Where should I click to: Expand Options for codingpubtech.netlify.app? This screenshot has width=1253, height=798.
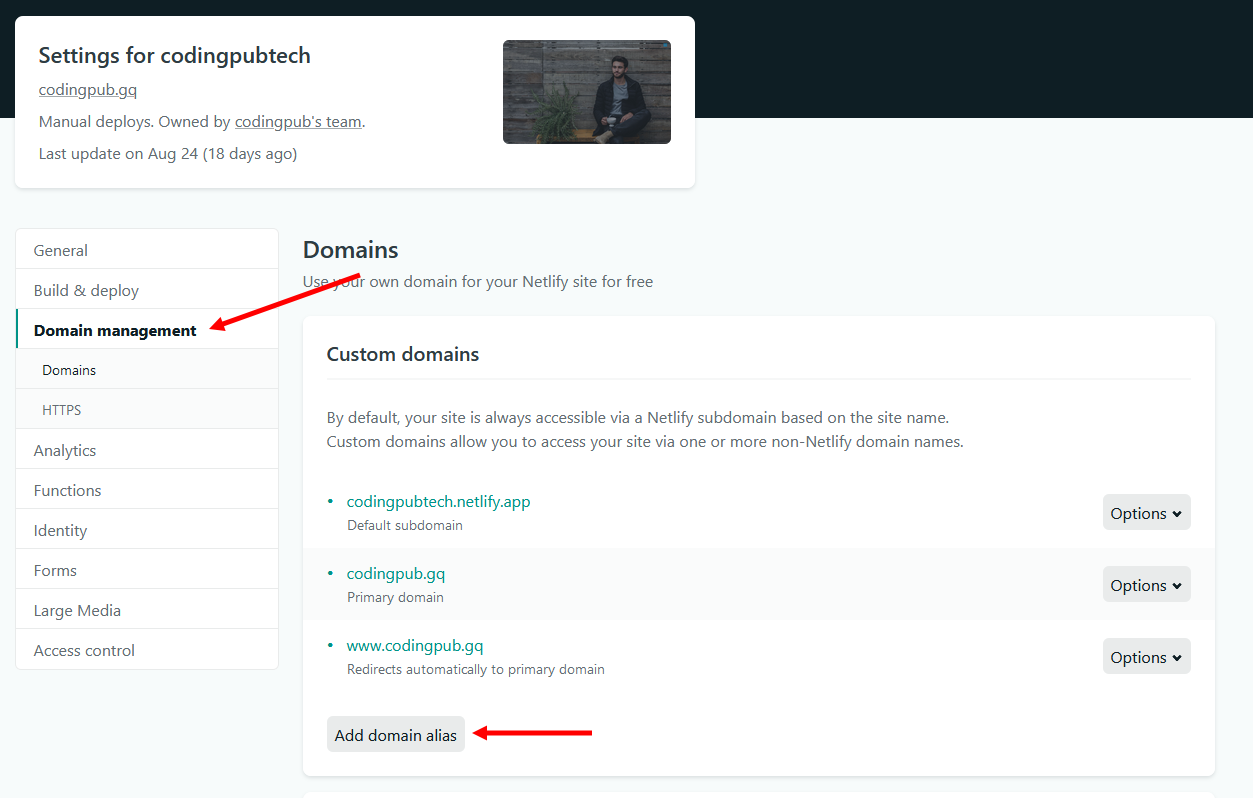coord(1146,513)
